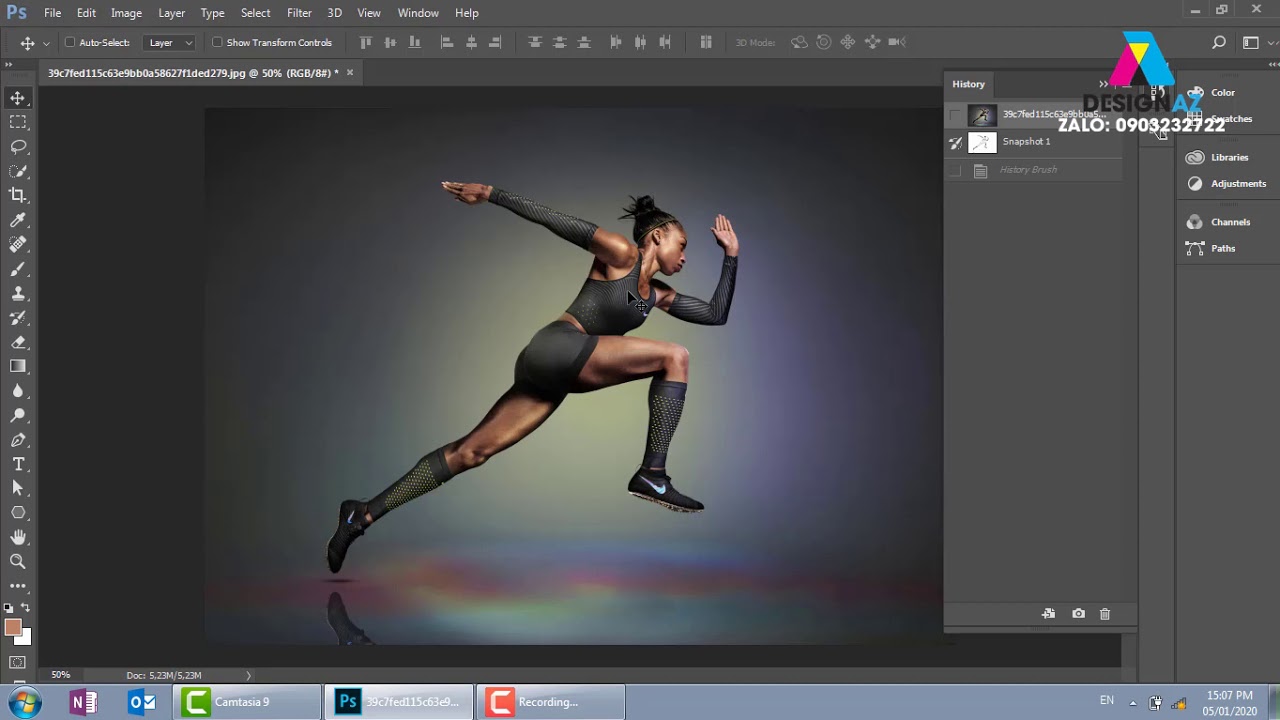Open the Select menu
This screenshot has width=1280, height=720.
tap(255, 13)
